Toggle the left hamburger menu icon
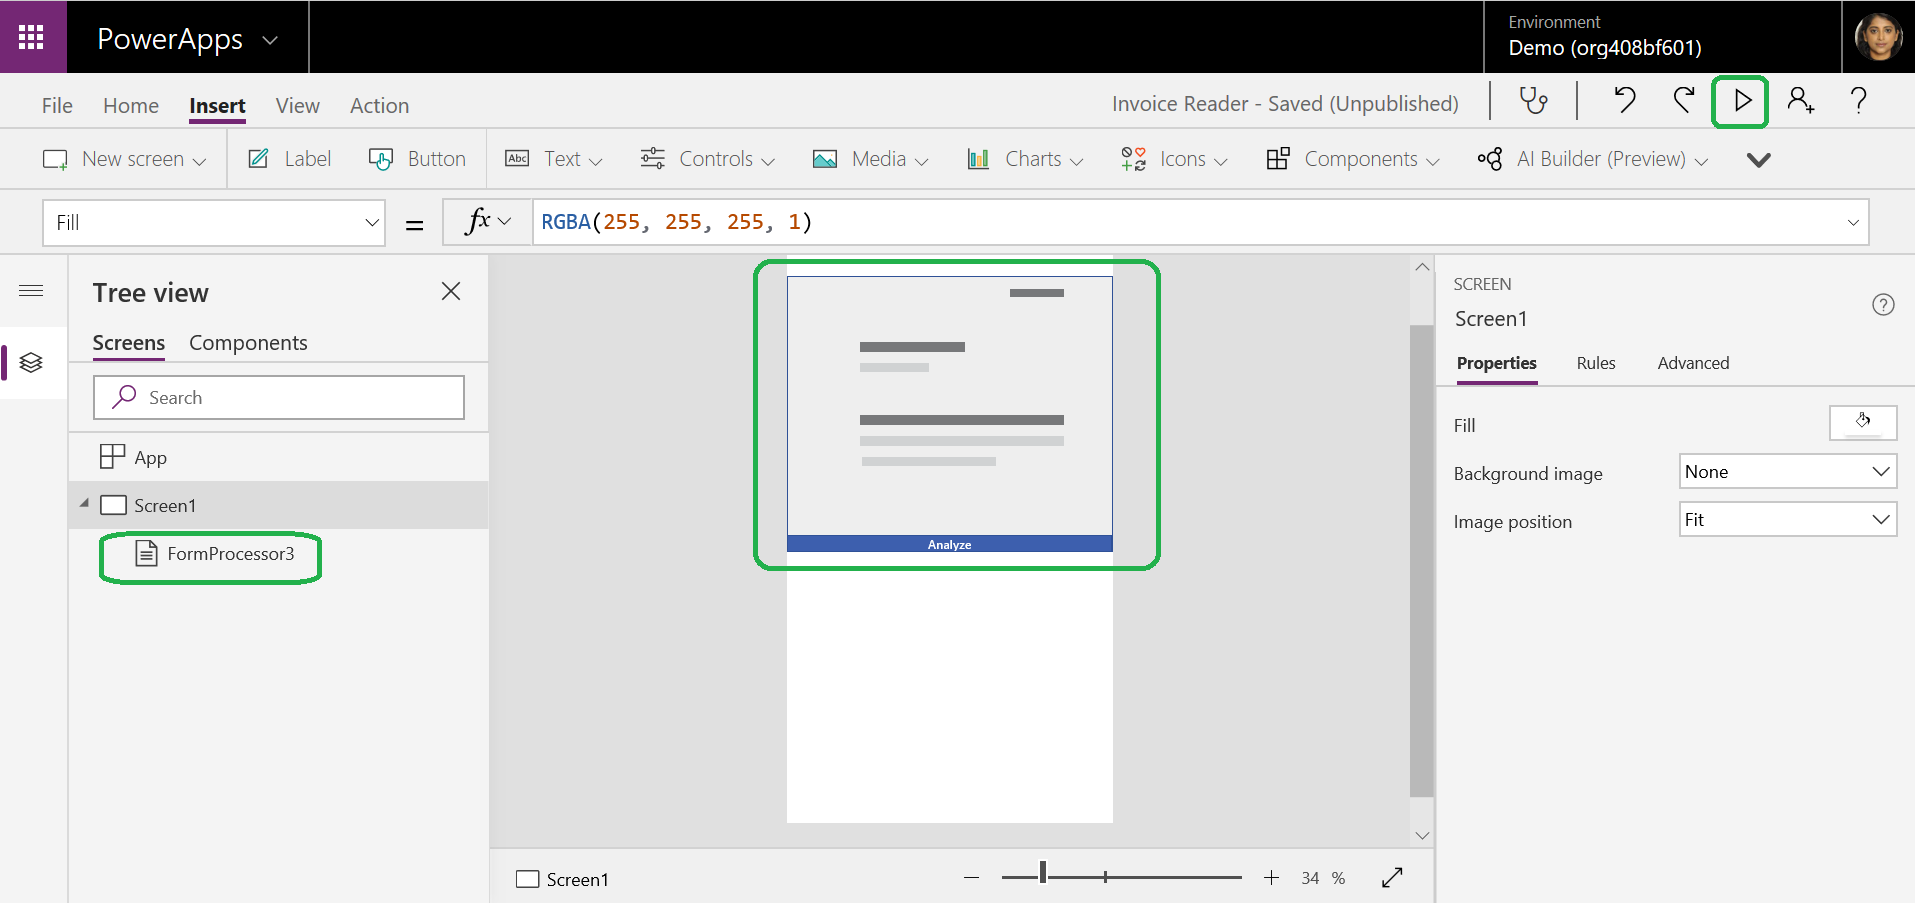Viewport: 1915px width, 903px height. [31, 291]
